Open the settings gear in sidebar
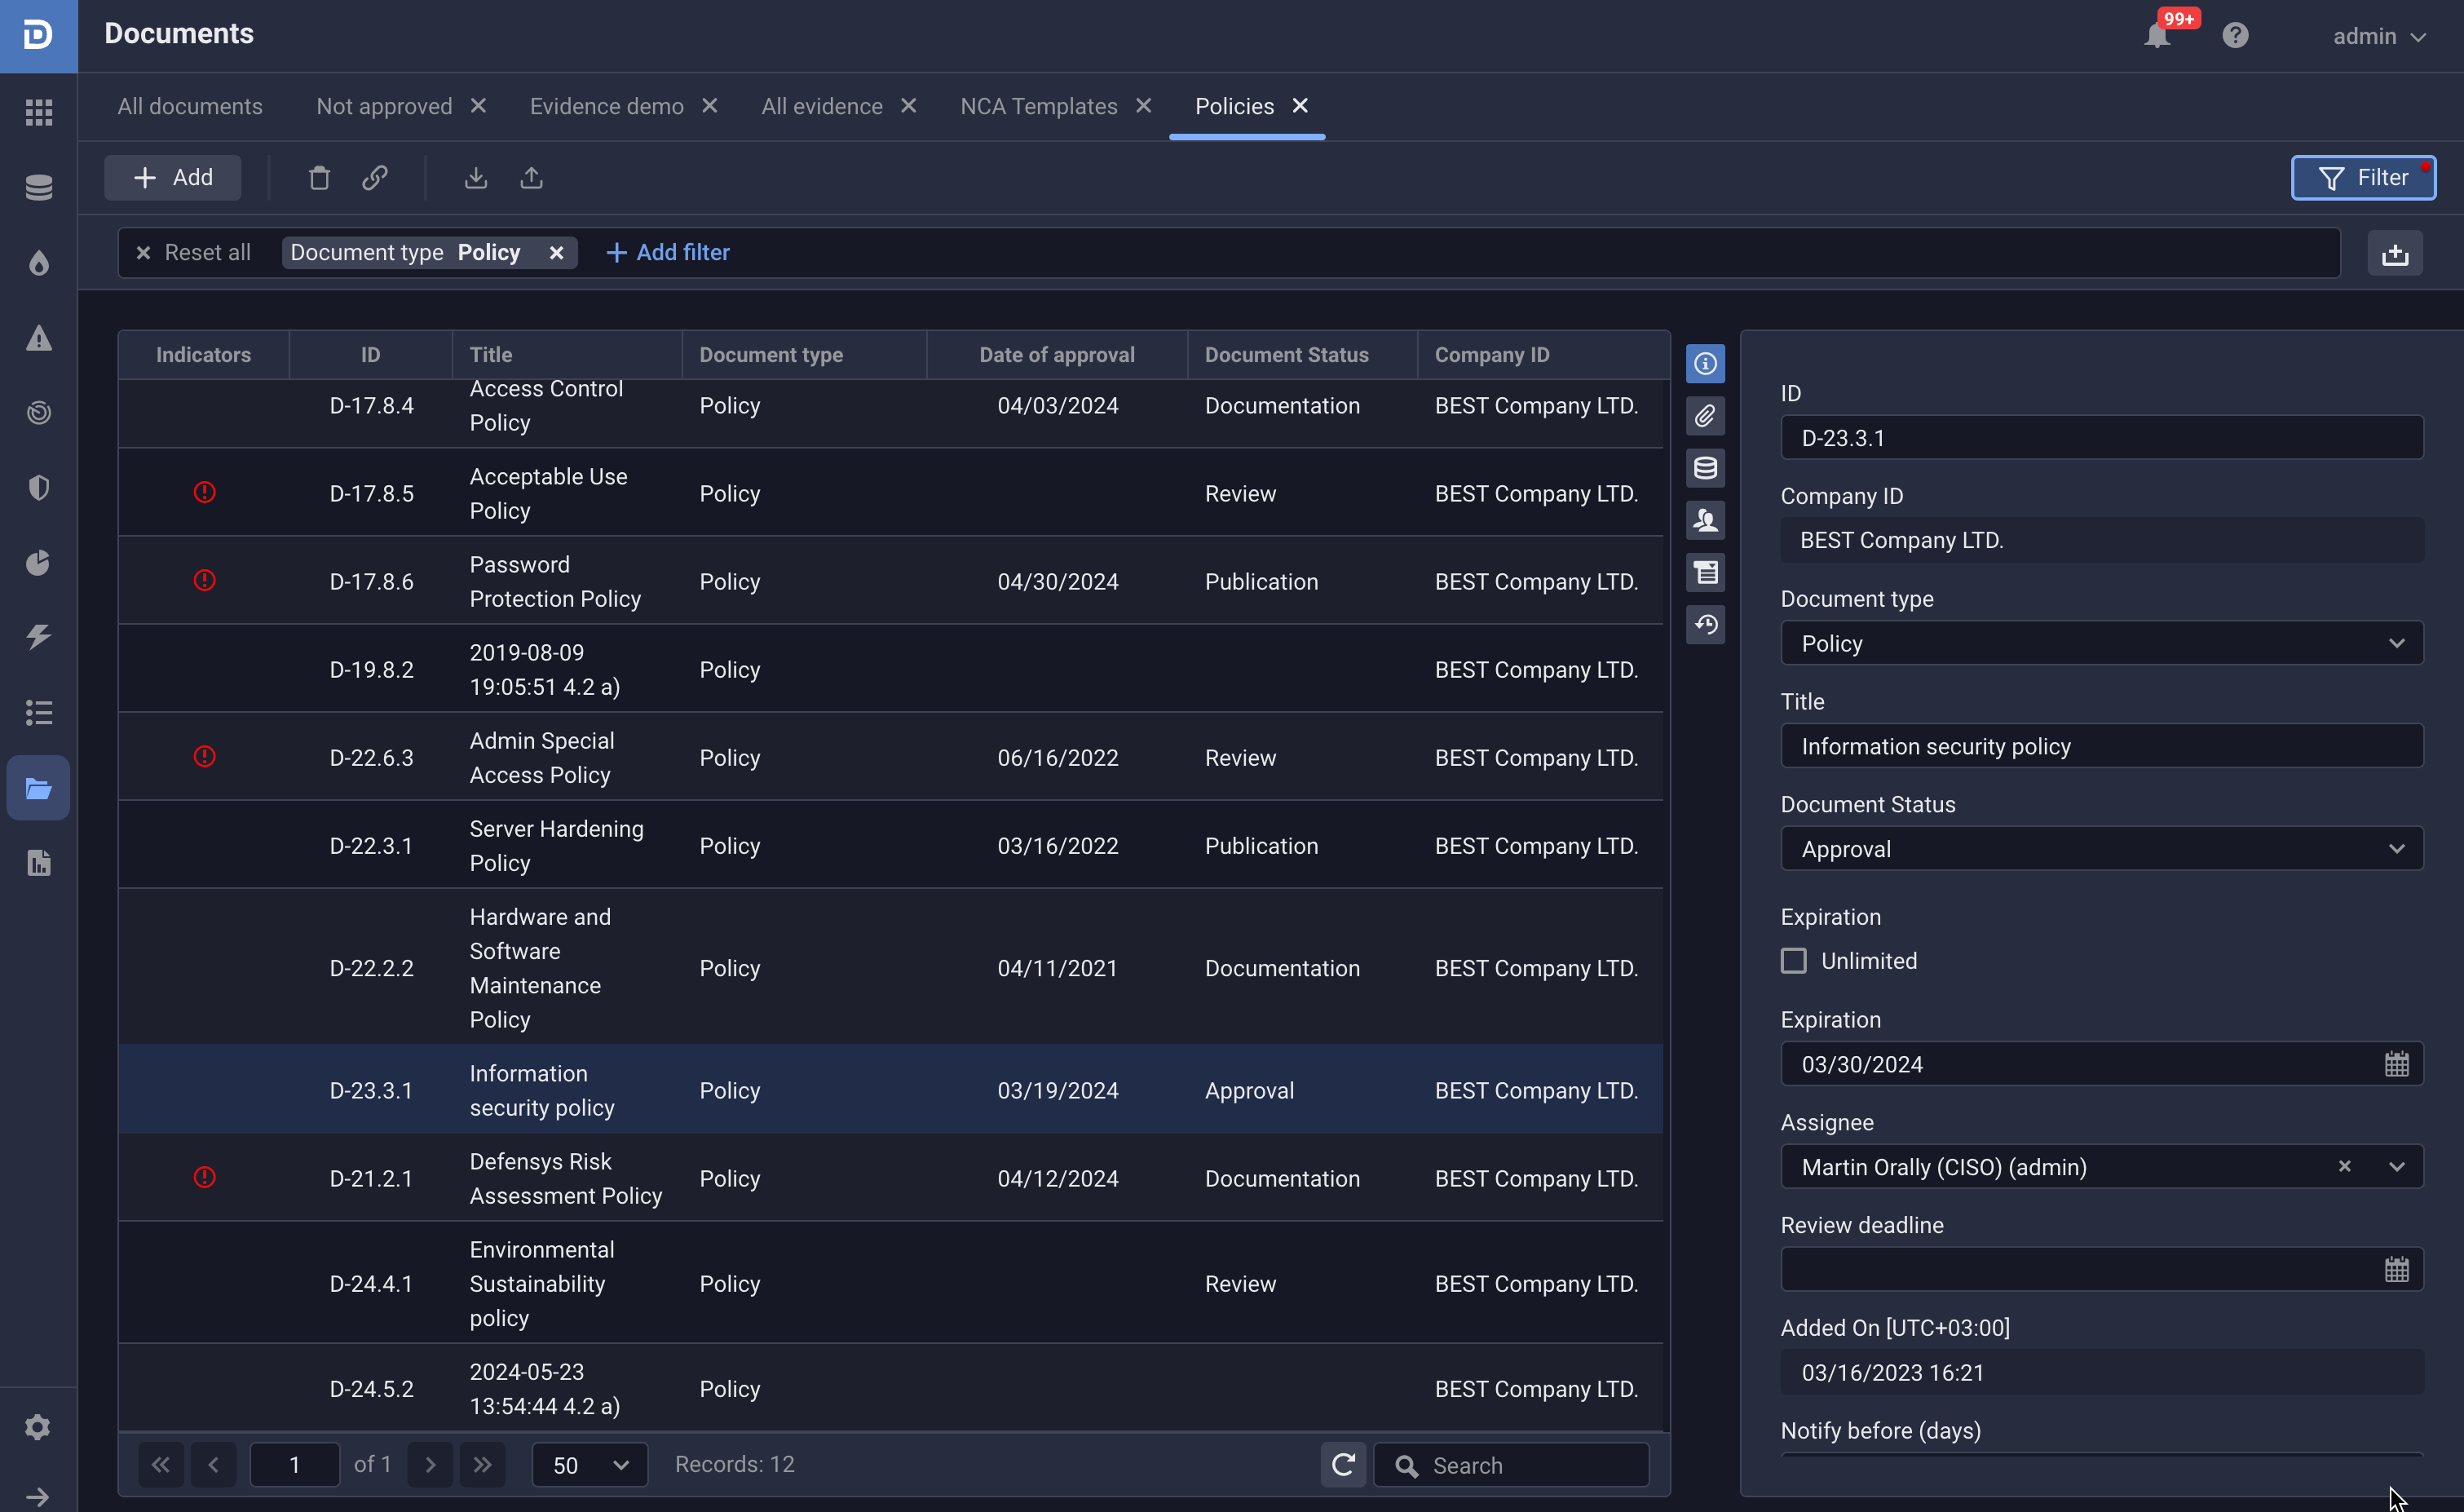Image resolution: width=2464 pixels, height=1512 pixels. coord(38,1427)
